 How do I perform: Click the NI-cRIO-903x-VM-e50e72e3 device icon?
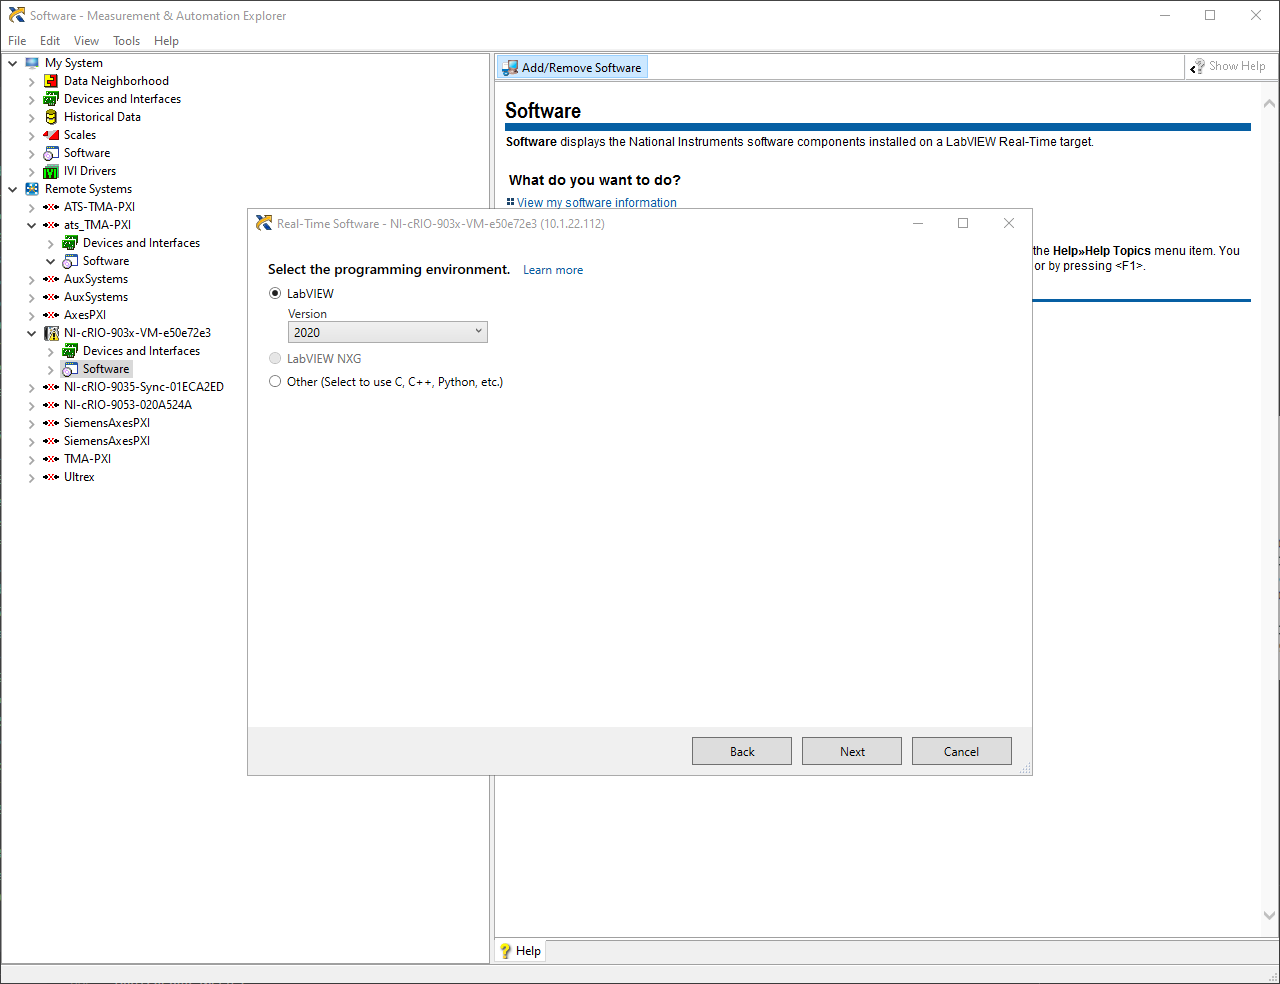pyautogui.click(x=51, y=333)
